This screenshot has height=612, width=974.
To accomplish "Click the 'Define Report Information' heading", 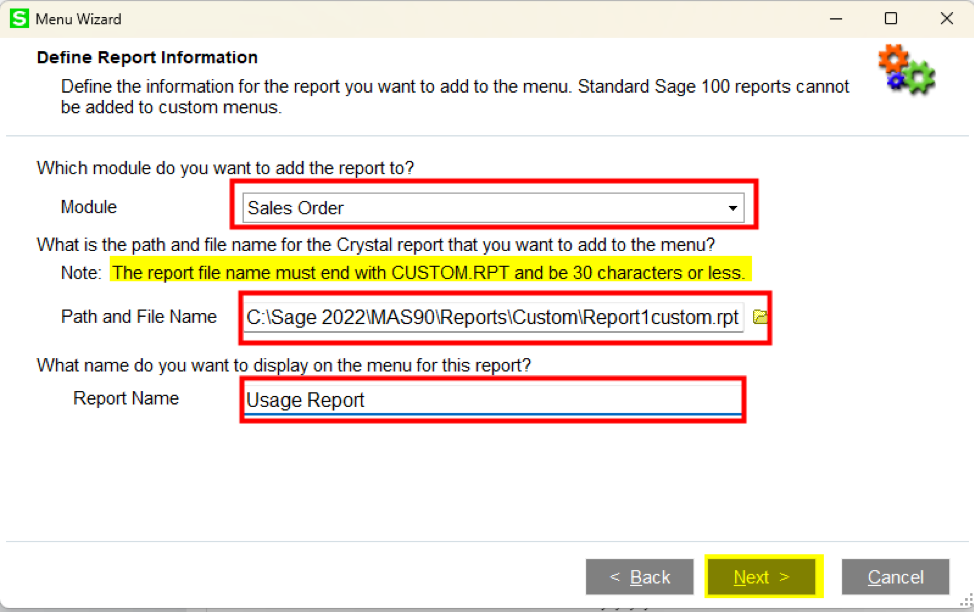I will (x=147, y=57).
